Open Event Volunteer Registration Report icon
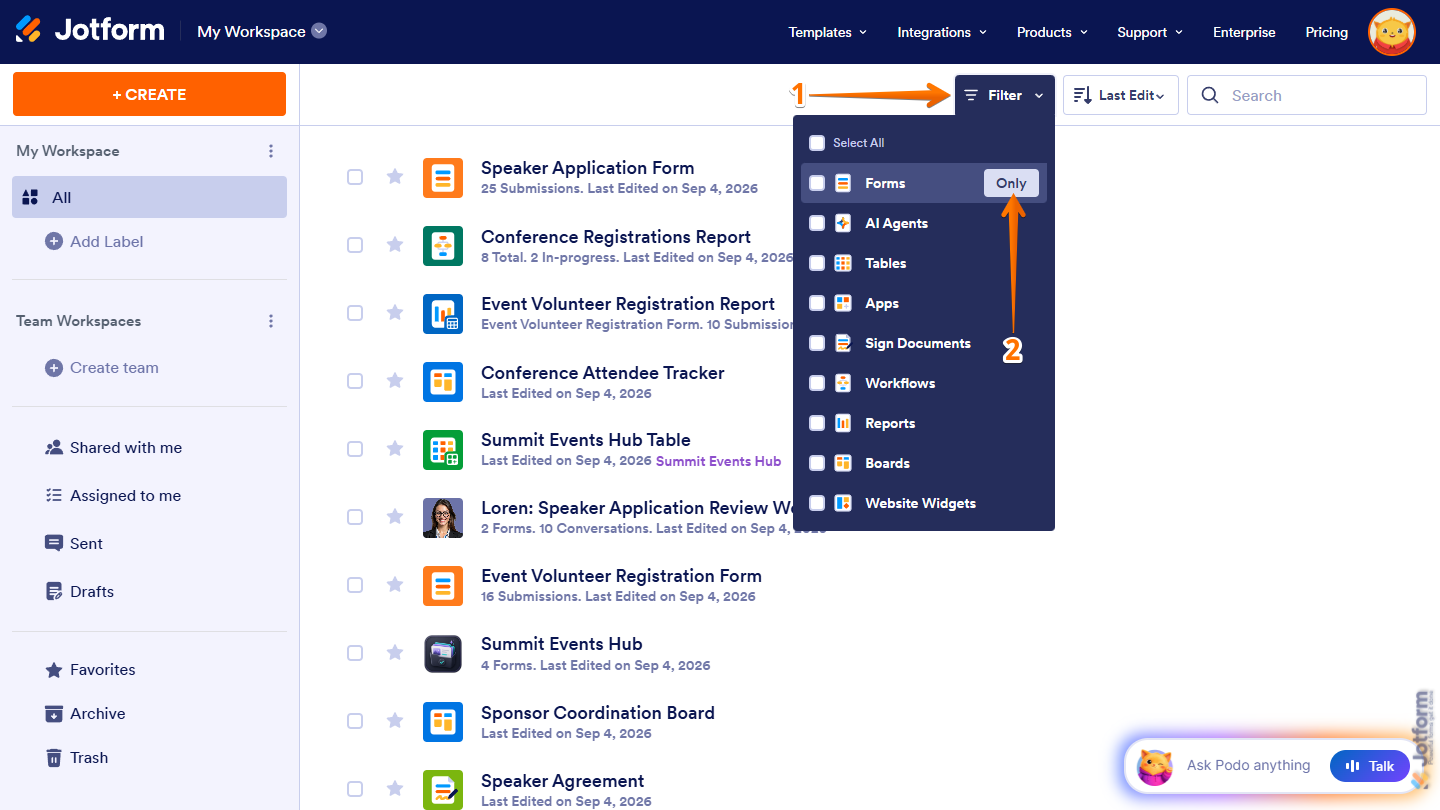Image resolution: width=1440 pixels, height=810 pixels. [x=443, y=314]
